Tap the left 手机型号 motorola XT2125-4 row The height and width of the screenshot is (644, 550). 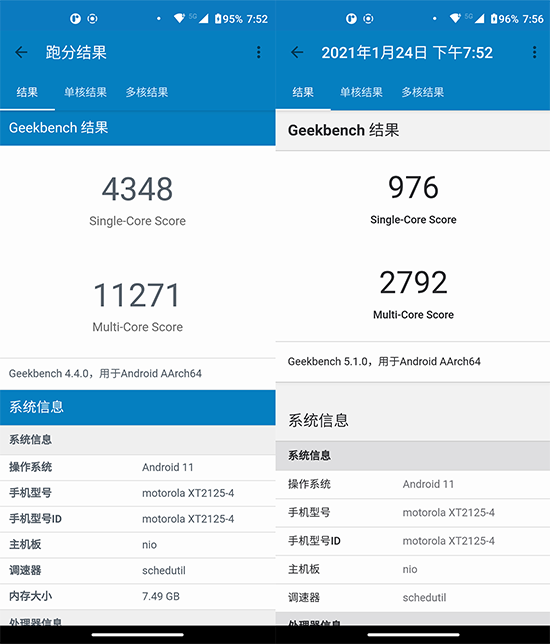(x=138, y=493)
